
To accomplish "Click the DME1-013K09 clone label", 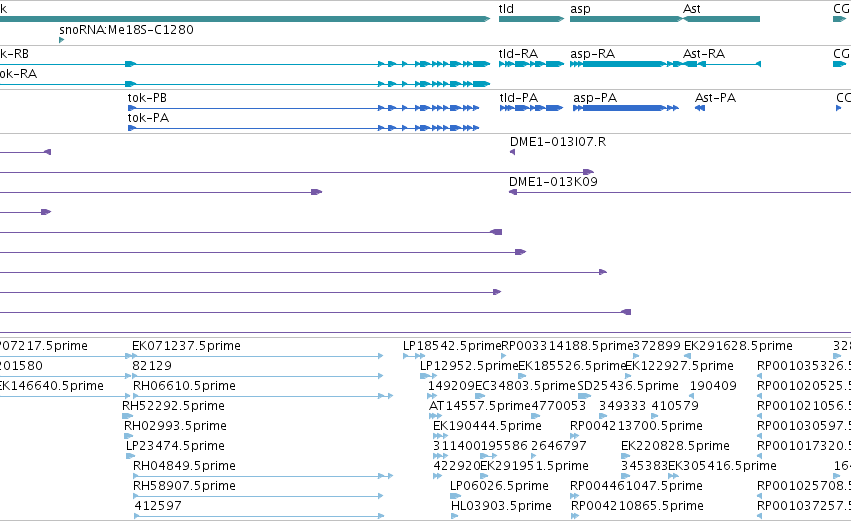I will click(553, 182).
